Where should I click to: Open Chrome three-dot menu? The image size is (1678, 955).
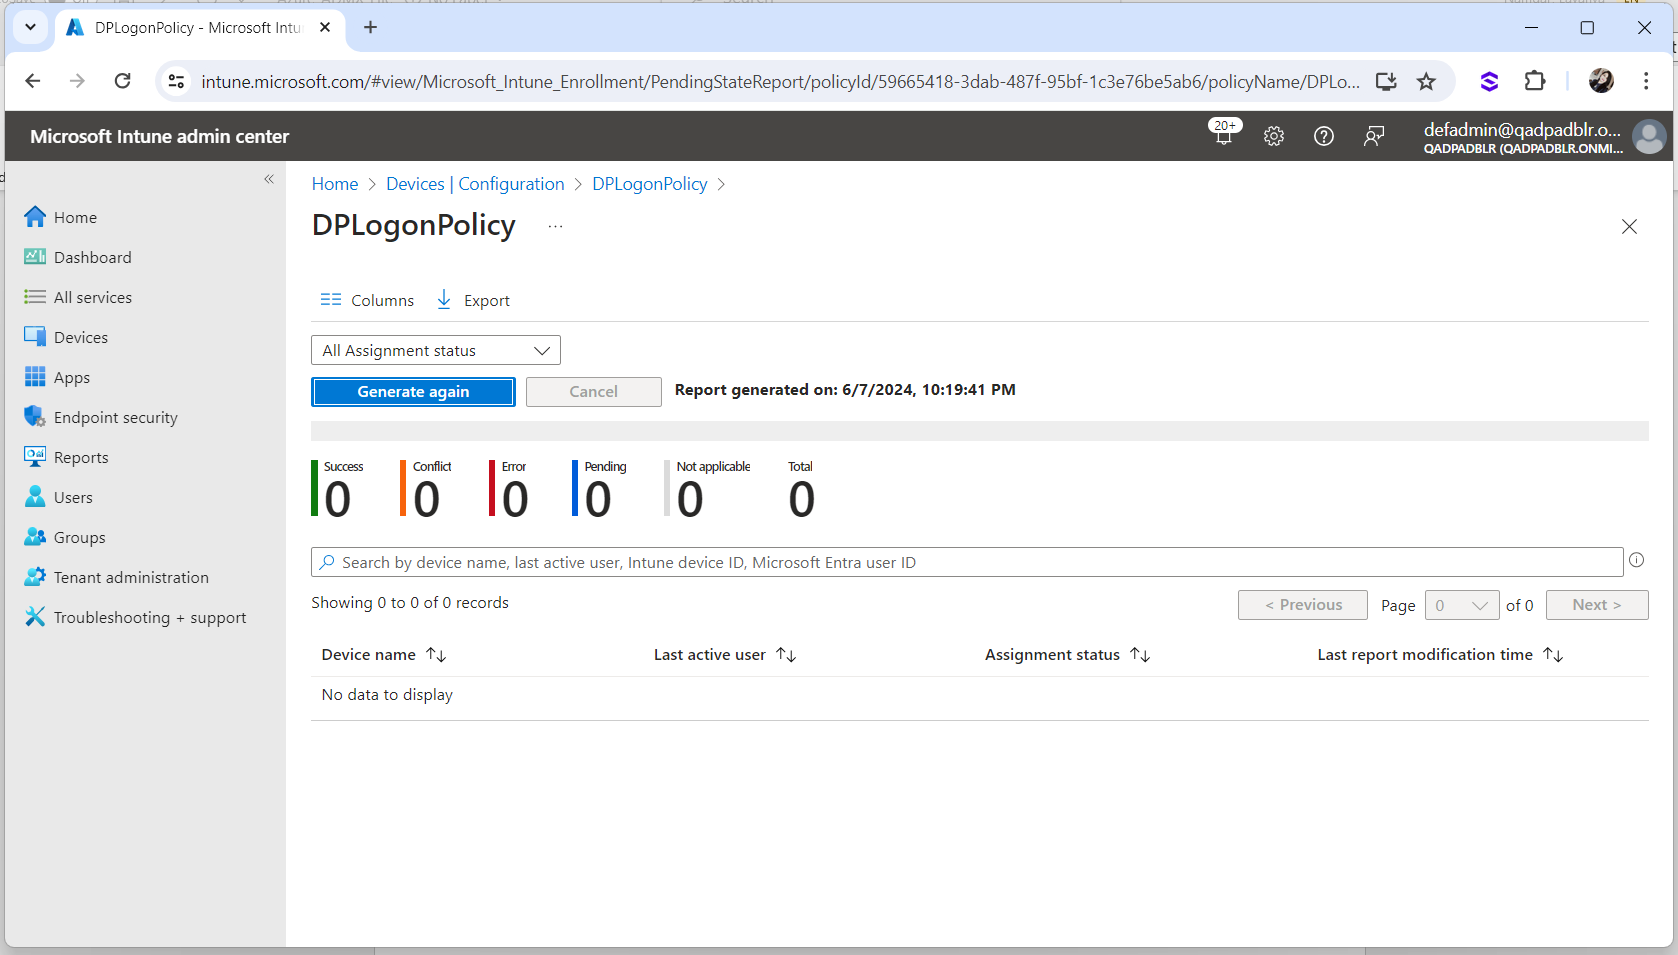(x=1646, y=81)
